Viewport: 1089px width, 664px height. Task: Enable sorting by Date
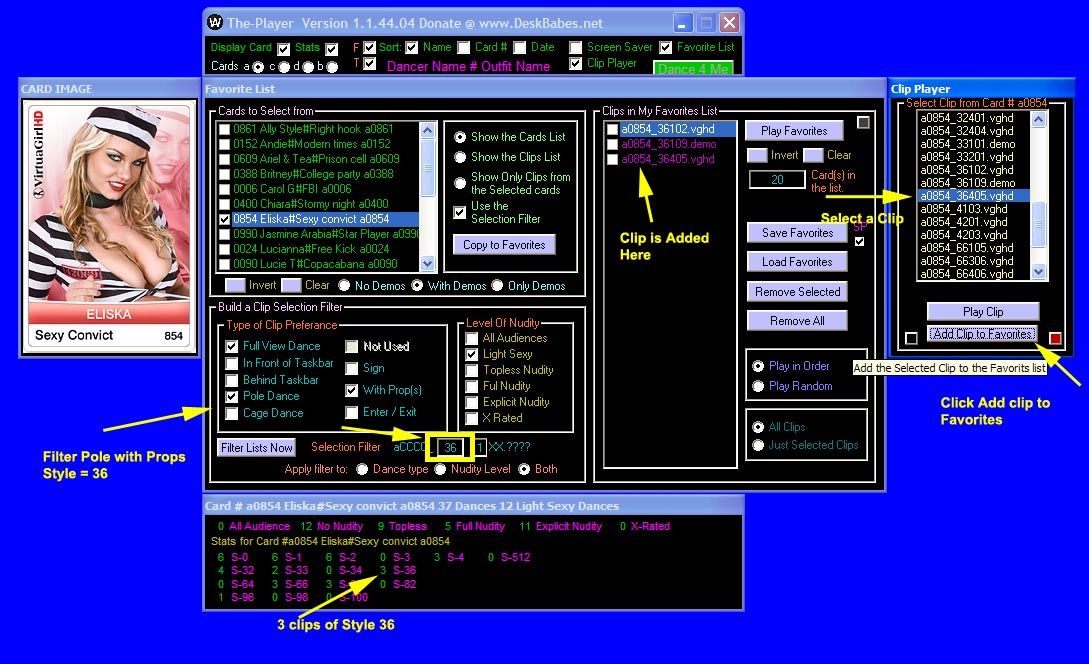point(519,48)
